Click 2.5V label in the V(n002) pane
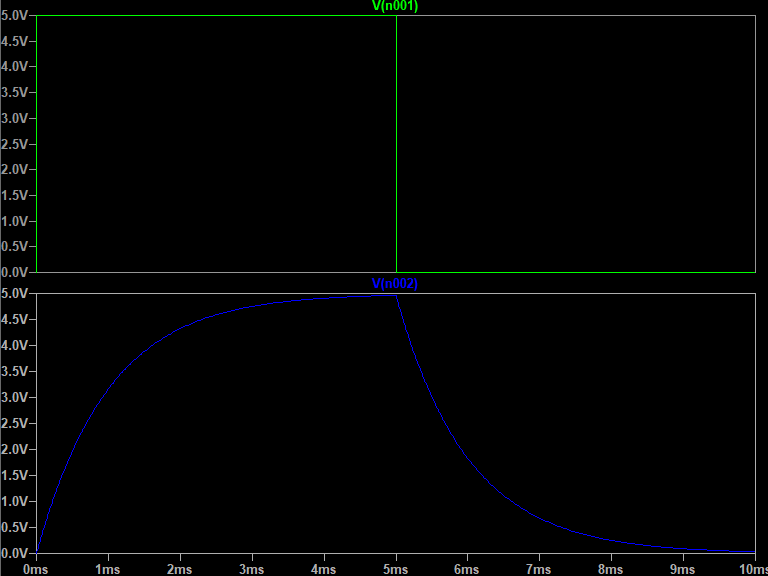The image size is (768, 576). point(17,423)
